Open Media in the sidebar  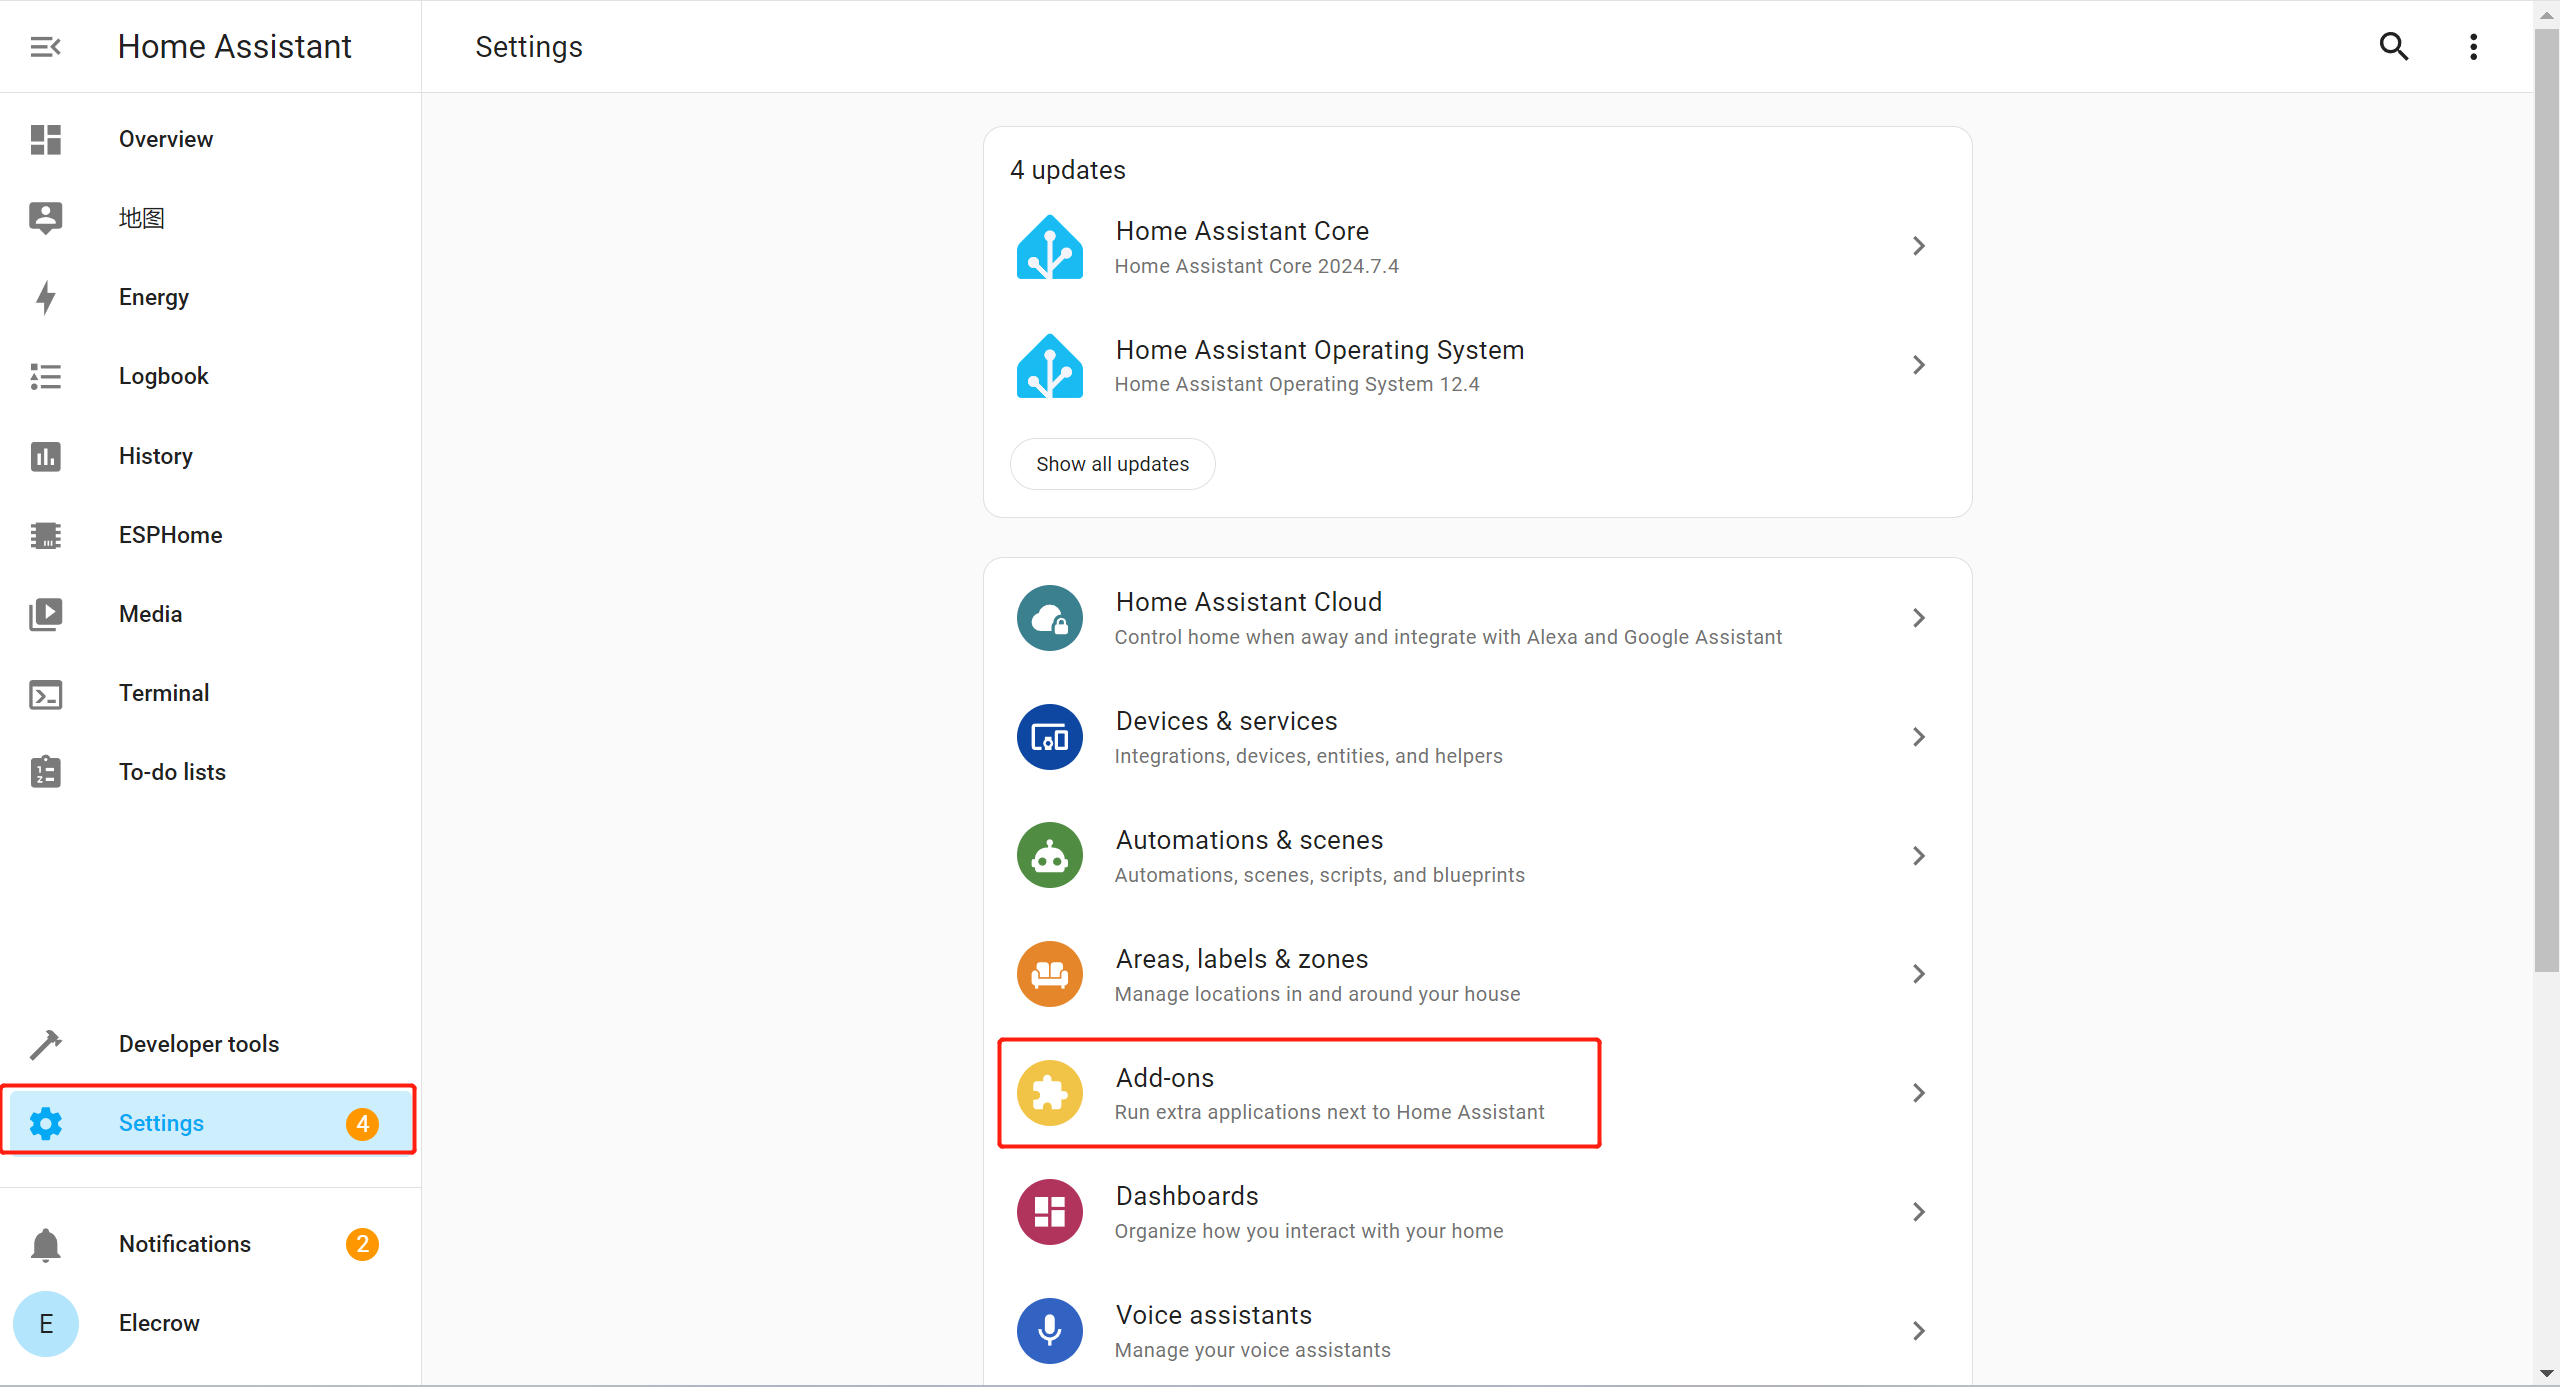[210, 614]
